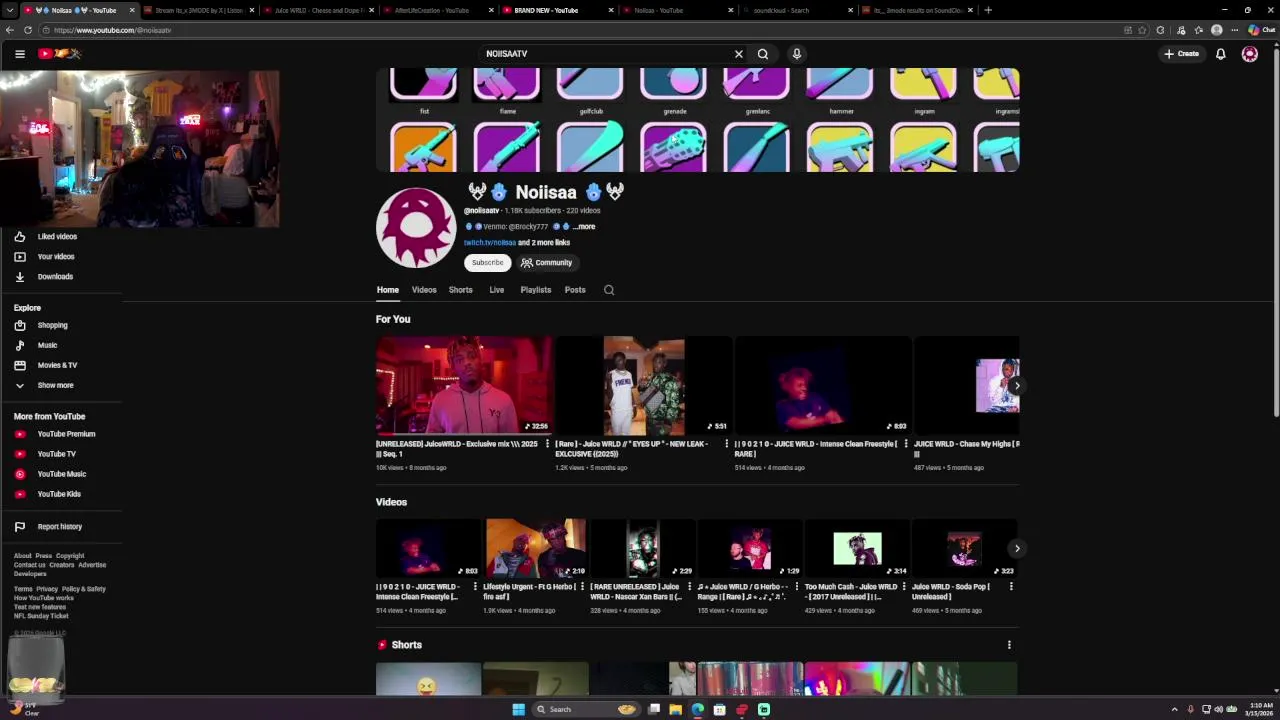1280x720 pixels.
Task: Open Nascar Xan Bars video title
Action: (x=636, y=592)
